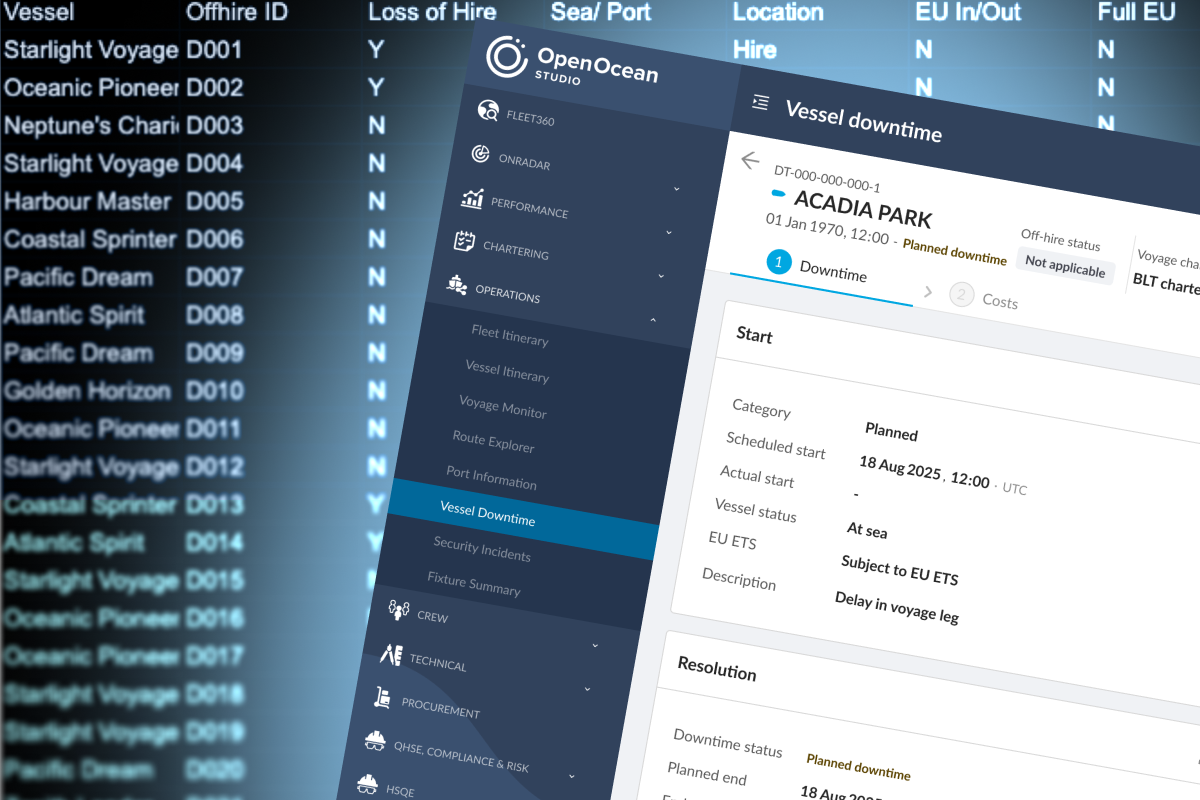Collapse the sidebar using the menu icon
The image size is (1200, 800).
(x=761, y=103)
